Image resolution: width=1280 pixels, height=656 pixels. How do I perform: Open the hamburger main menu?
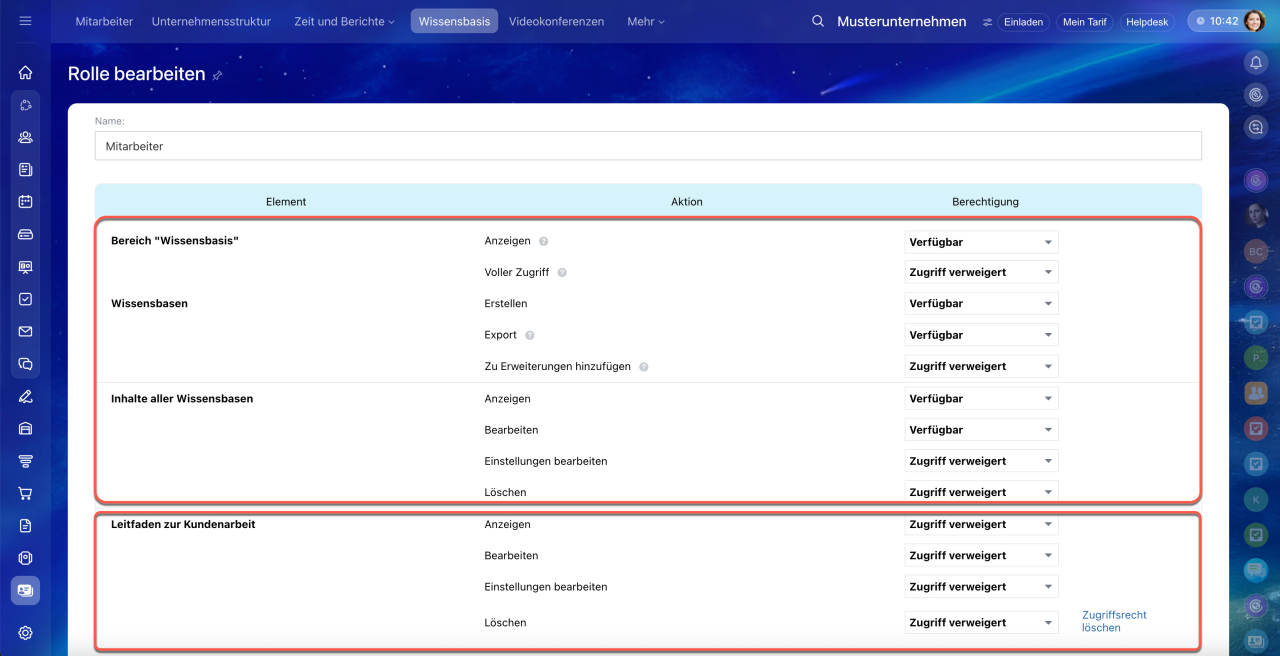pyautogui.click(x=25, y=21)
